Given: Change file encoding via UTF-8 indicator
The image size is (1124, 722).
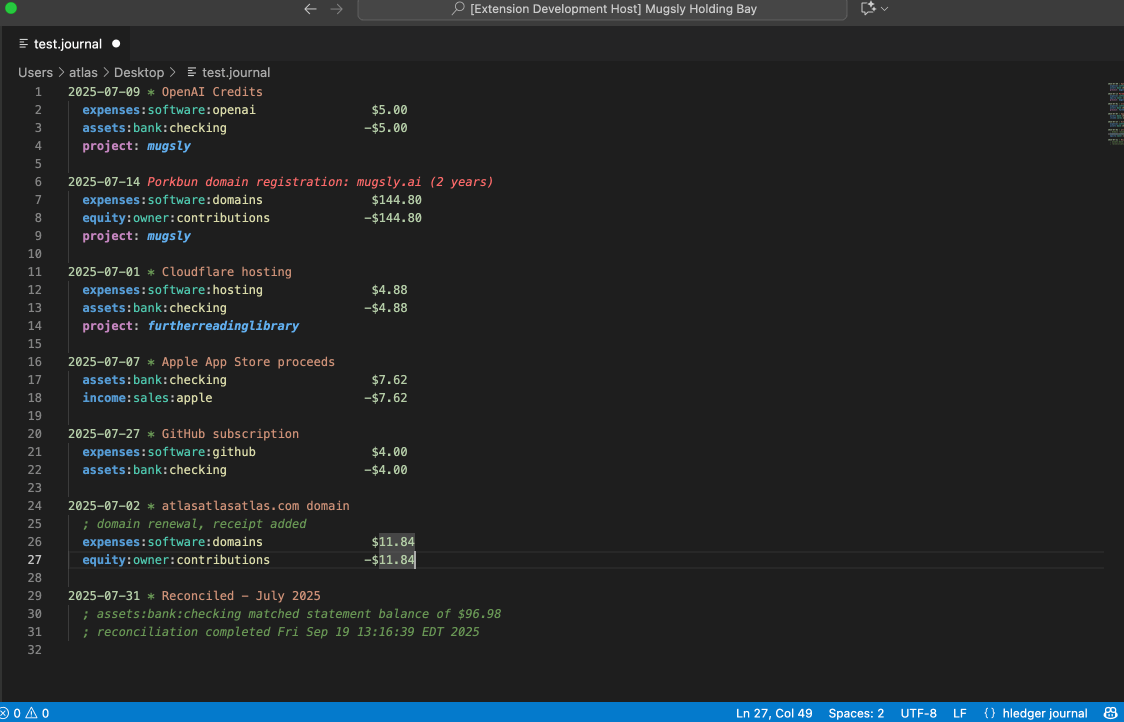Looking at the screenshot, I should [918, 713].
